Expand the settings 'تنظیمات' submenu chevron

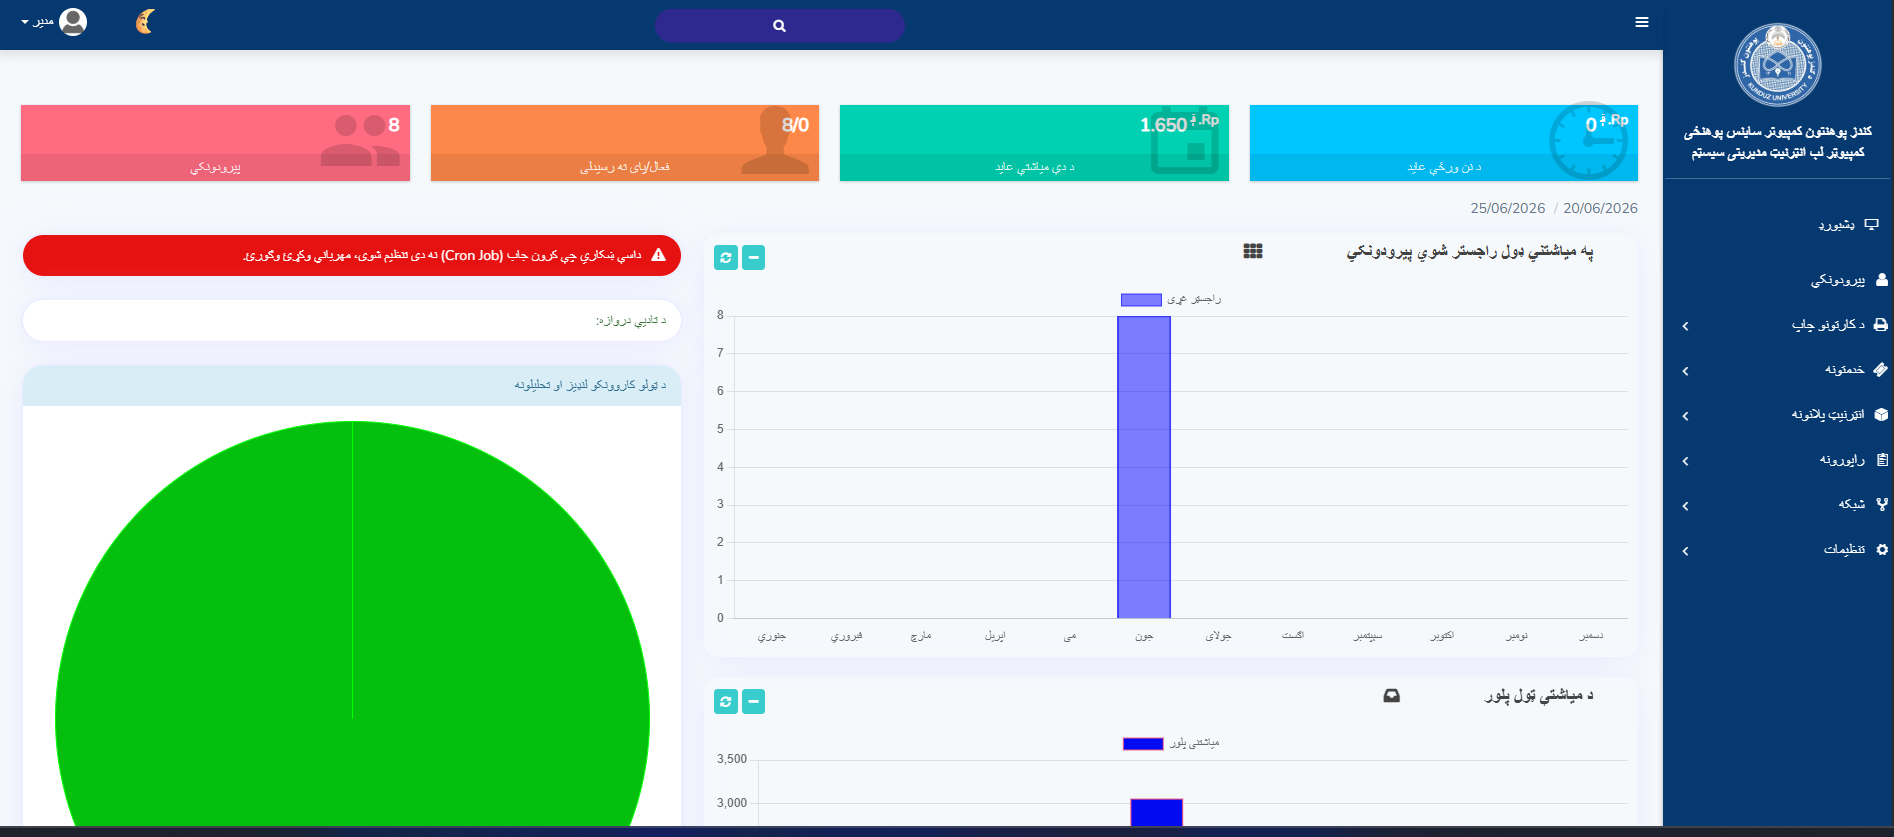pyautogui.click(x=1685, y=551)
